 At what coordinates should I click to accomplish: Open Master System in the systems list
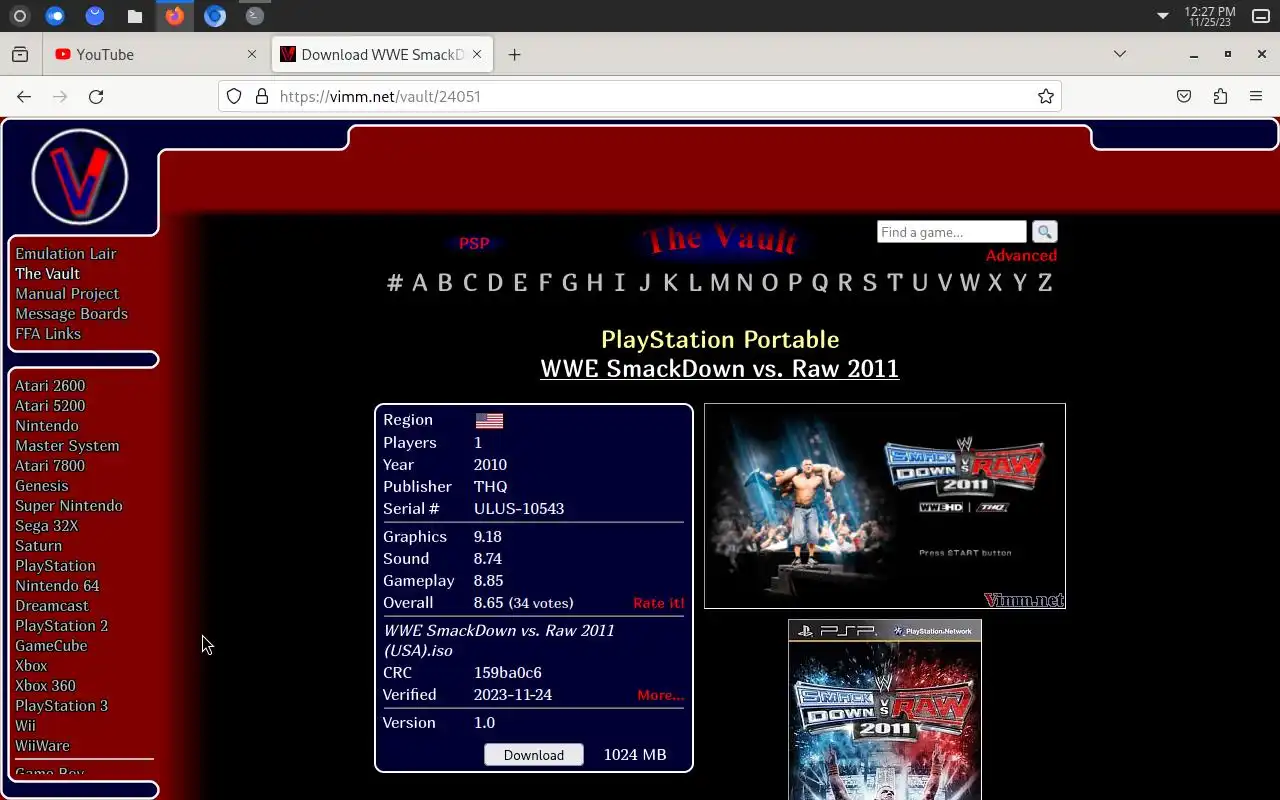pyautogui.click(x=67, y=446)
